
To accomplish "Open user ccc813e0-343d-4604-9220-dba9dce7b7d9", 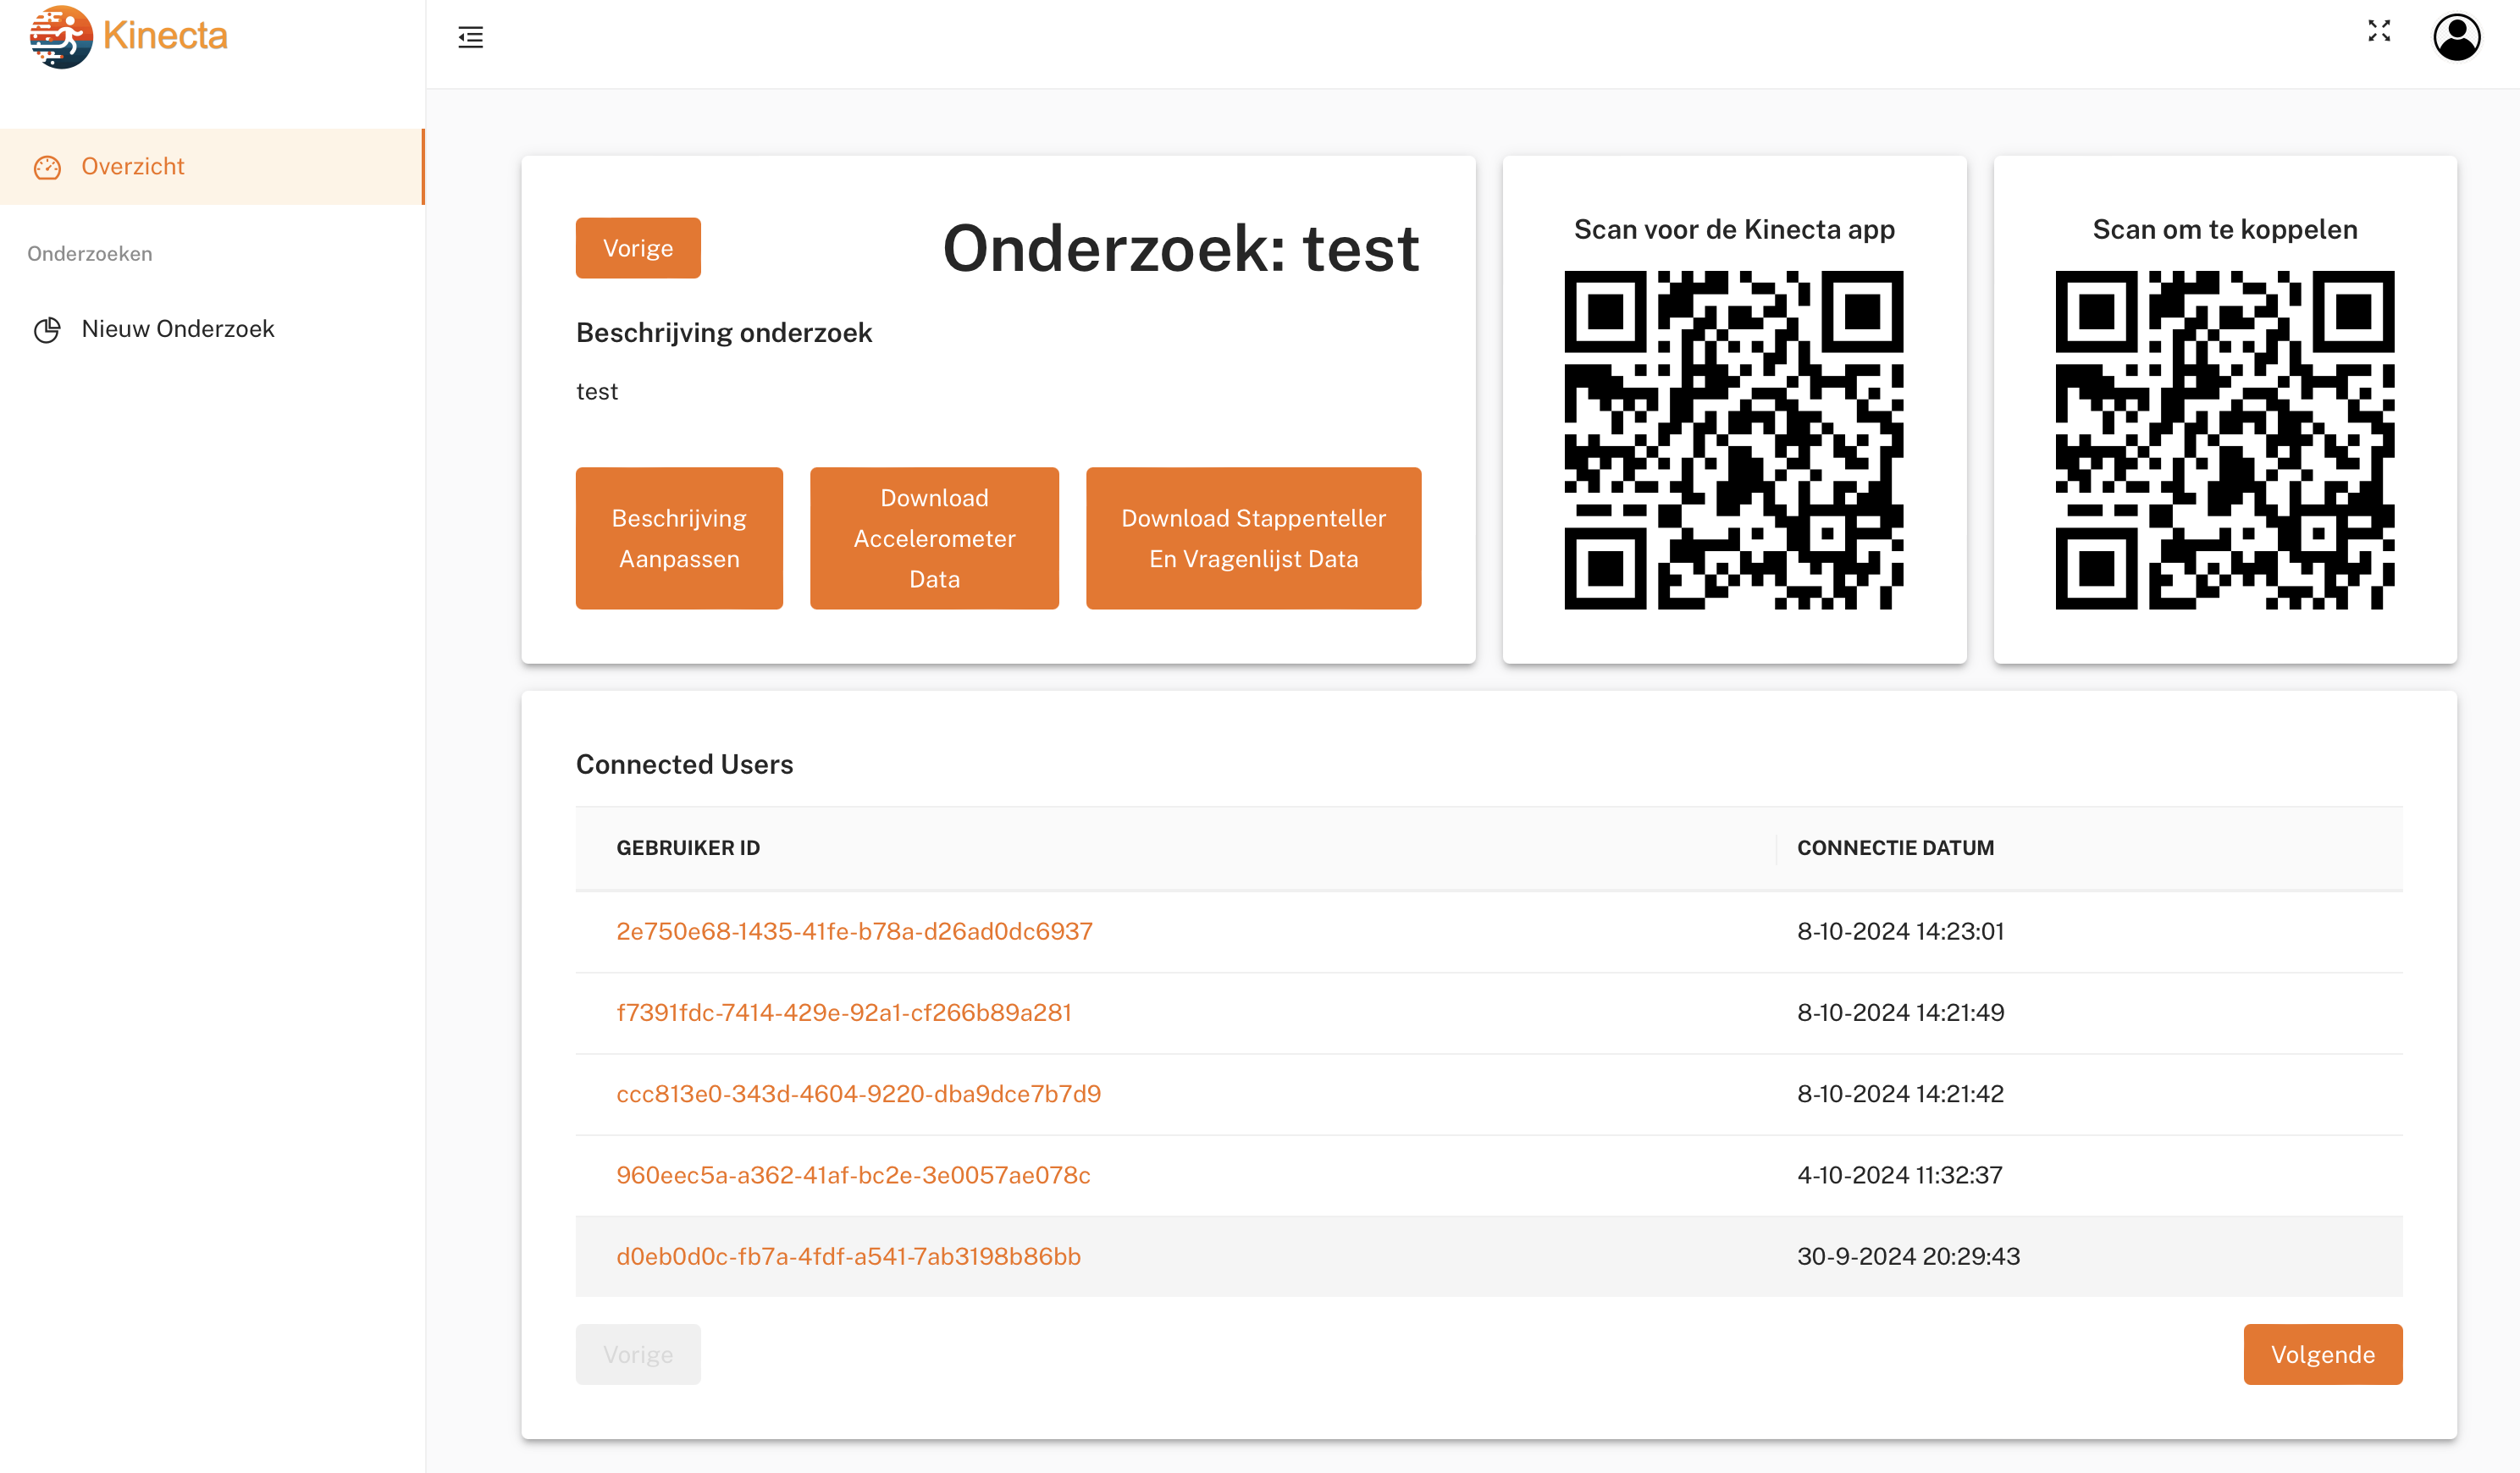I will coord(858,1093).
